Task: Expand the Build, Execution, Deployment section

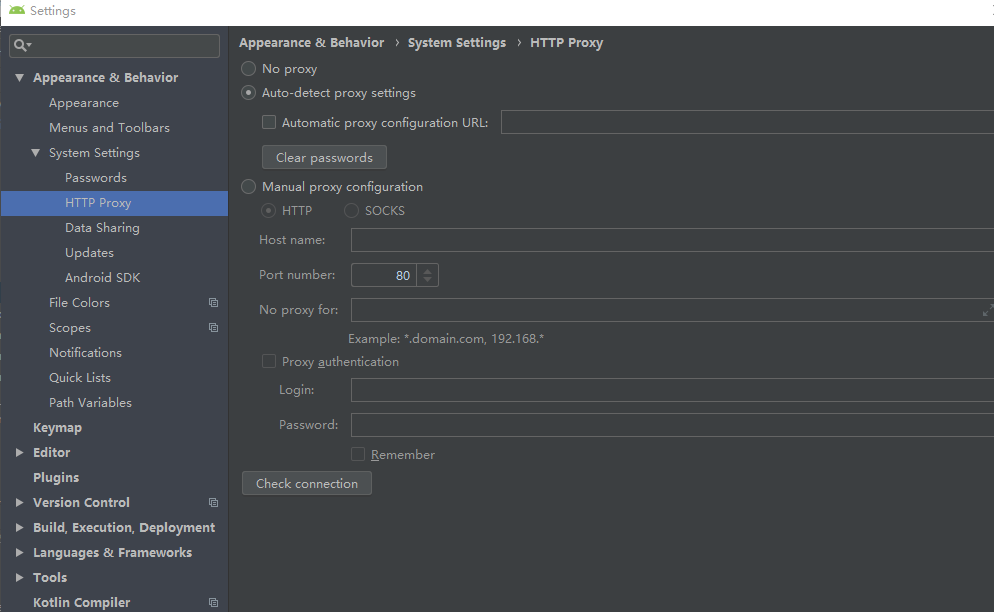Action: [x=18, y=527]
